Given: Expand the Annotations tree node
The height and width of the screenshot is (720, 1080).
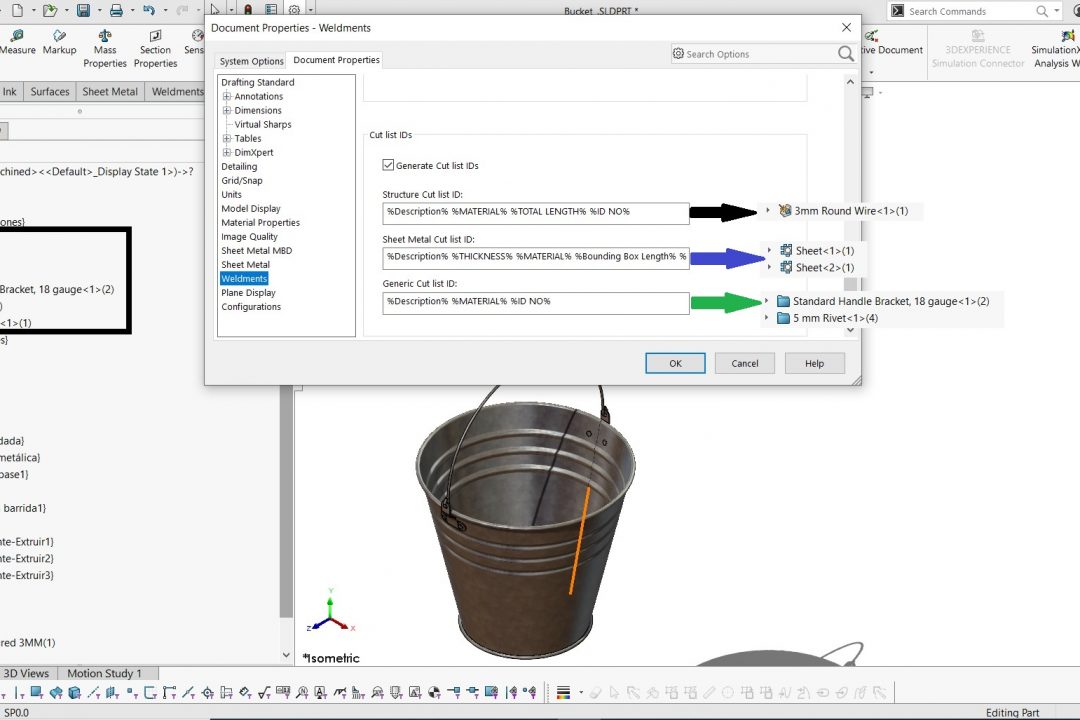Looking at the screenshot, I should (227, 96).
